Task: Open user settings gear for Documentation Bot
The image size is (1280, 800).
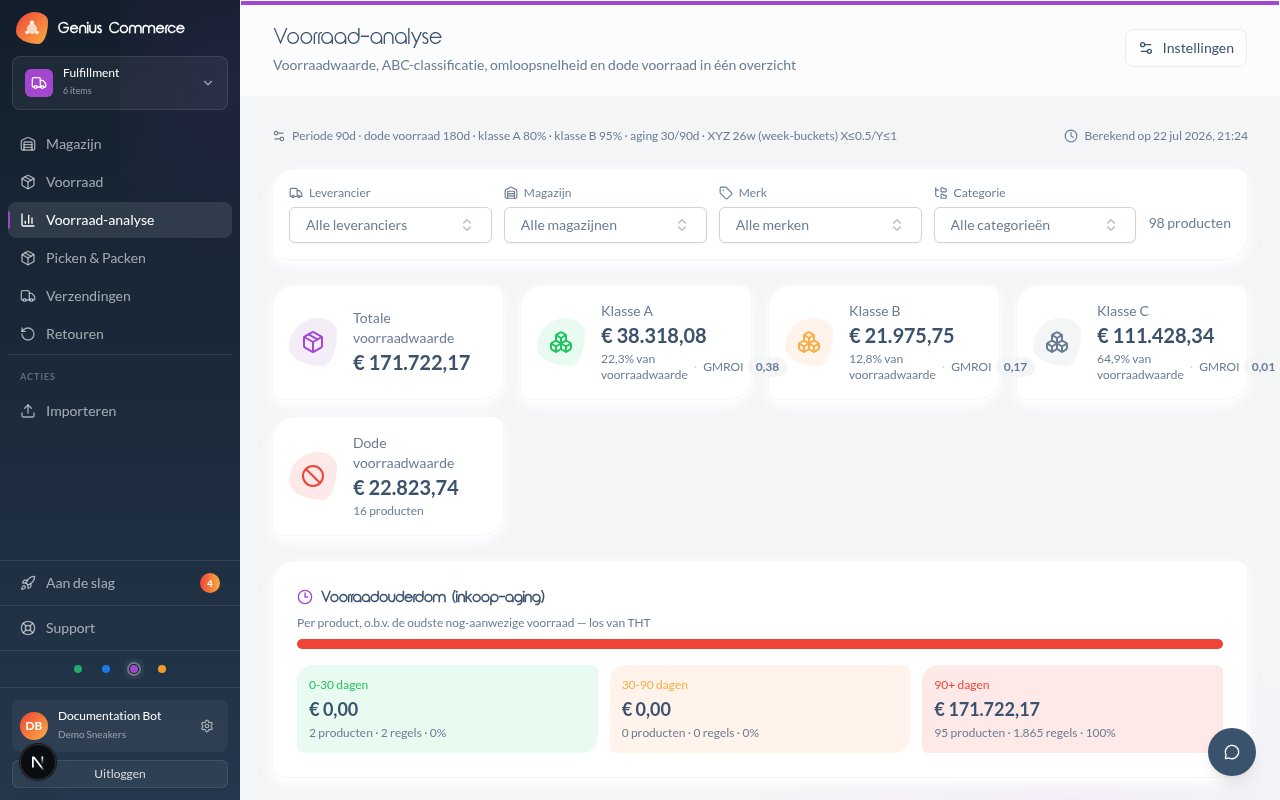Action: click(207, 726)
